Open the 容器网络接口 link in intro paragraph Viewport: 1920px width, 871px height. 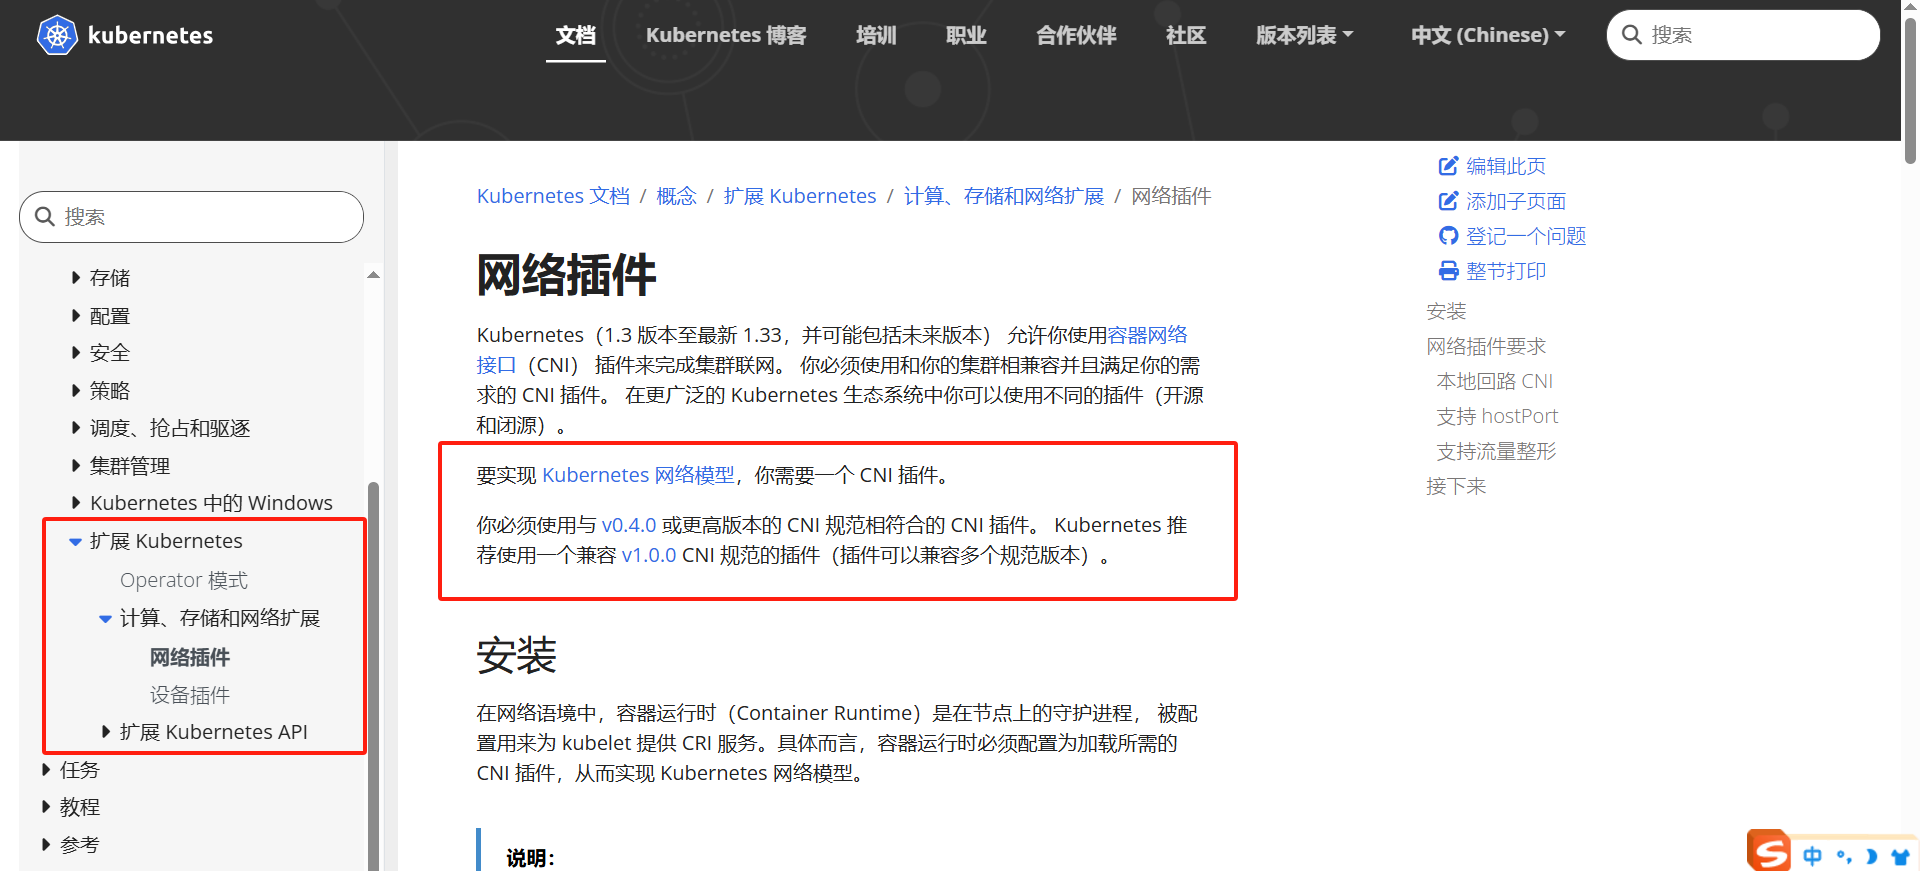1147,335
